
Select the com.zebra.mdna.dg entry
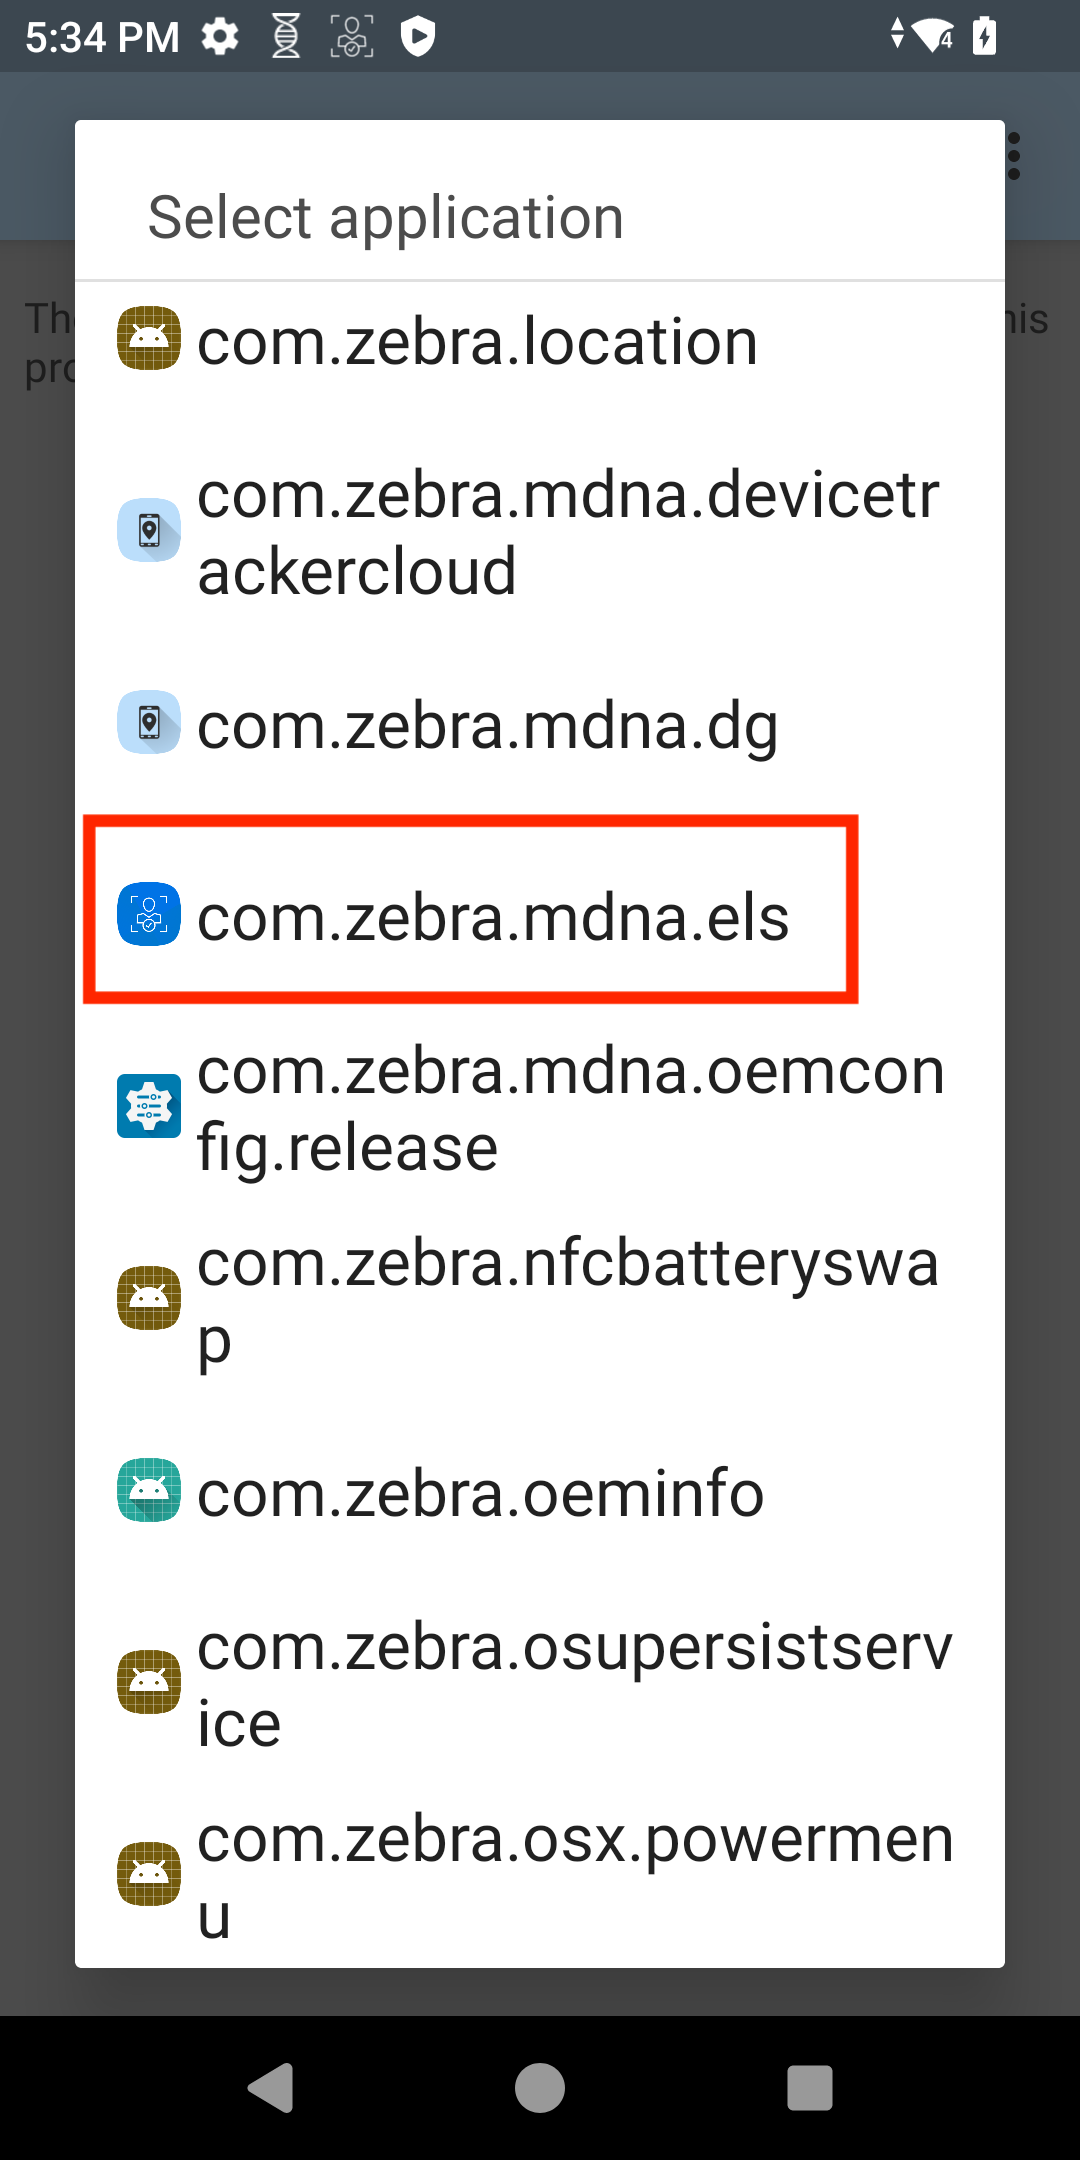[x=487, y=726]
